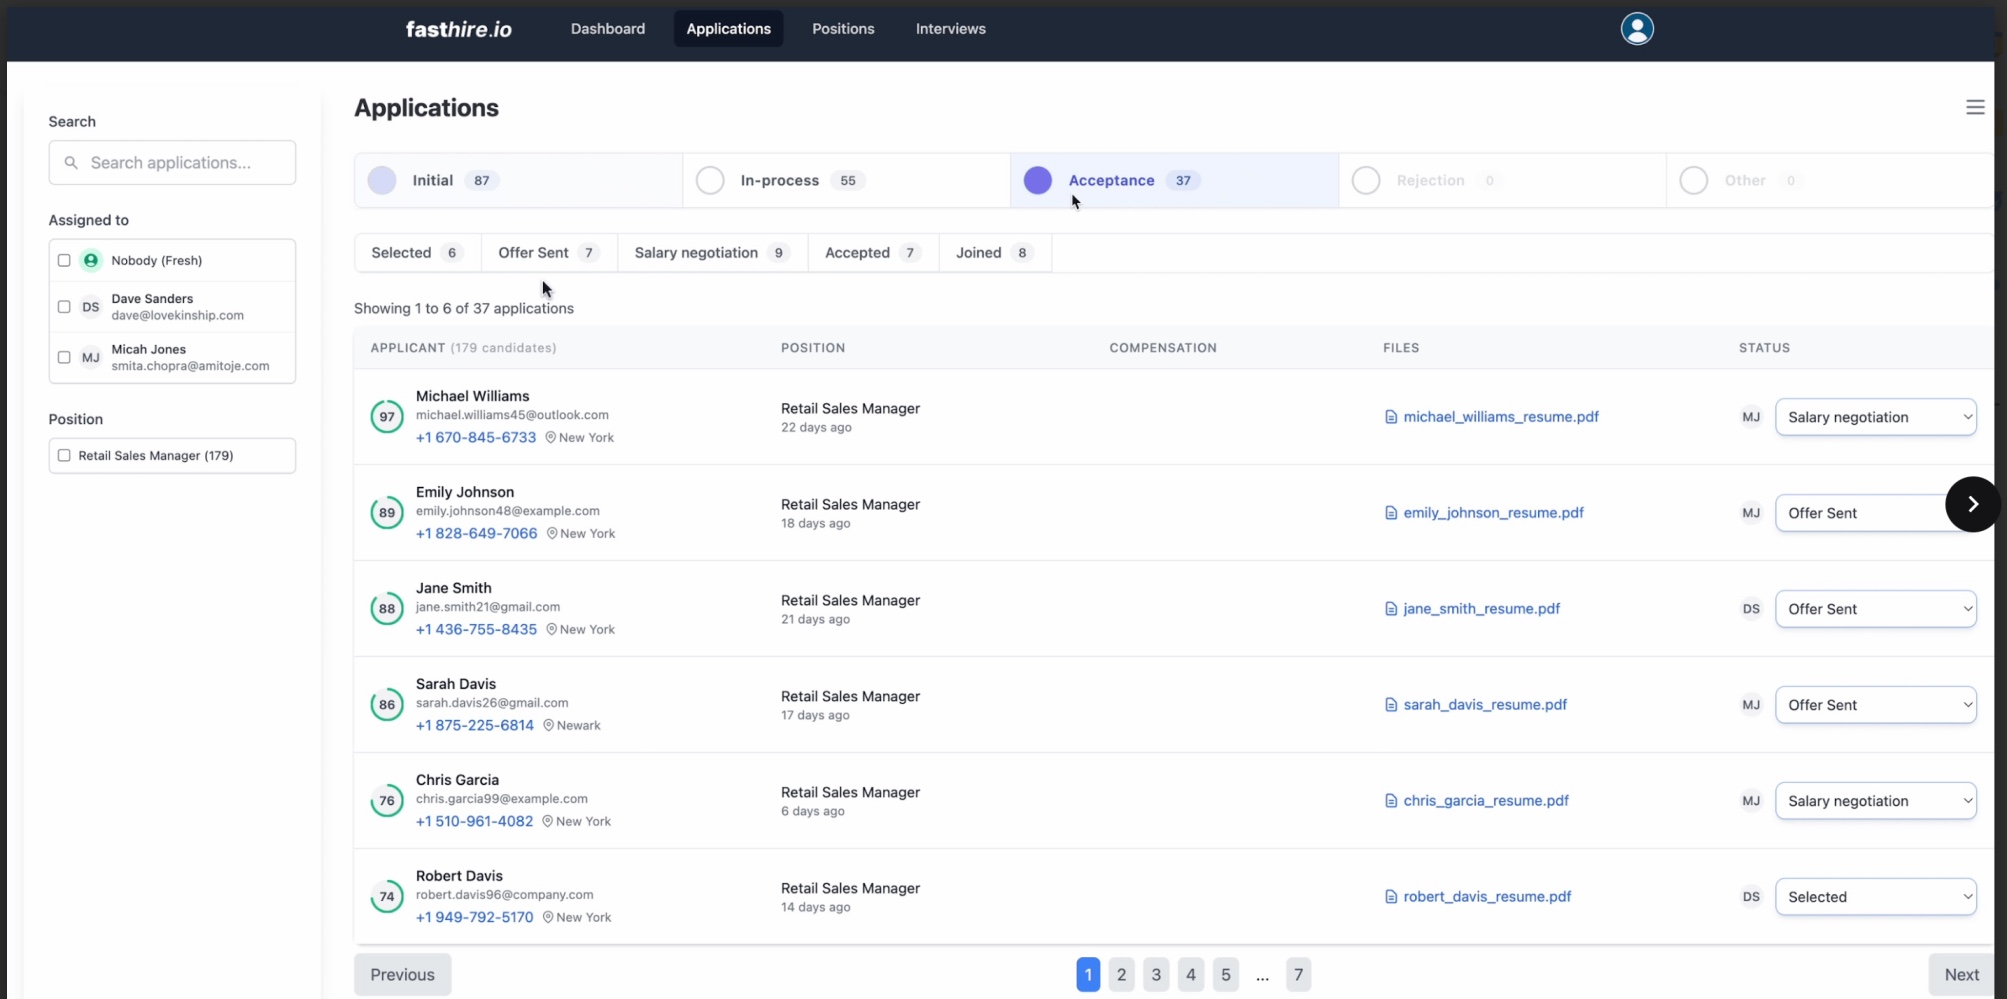The height and width of the screenshot is (999, 2007).
Task: Open the jane_smith_resume.pdf link
Action: click(x=1480, y=609)
